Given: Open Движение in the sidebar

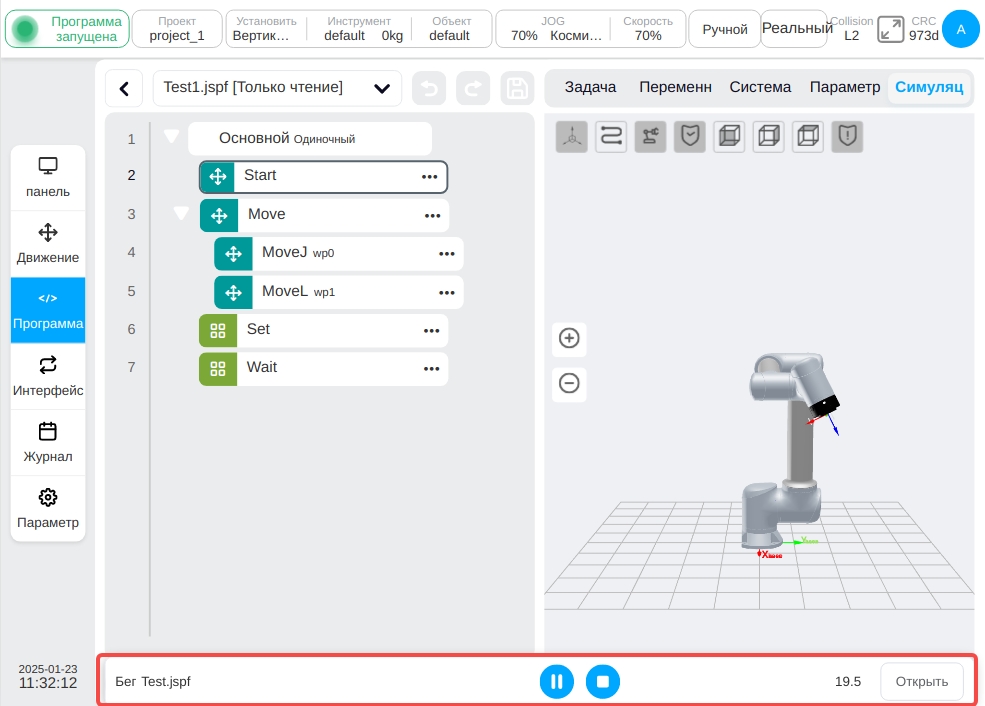Looking at the screenshot, I should (48, 244).
